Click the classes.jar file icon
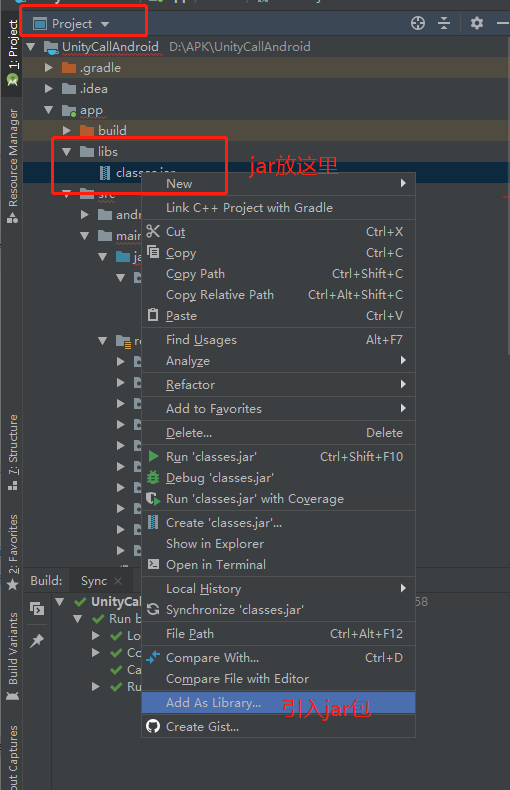The height and width of the screenshot is (790, 510). tap(105, 173)
